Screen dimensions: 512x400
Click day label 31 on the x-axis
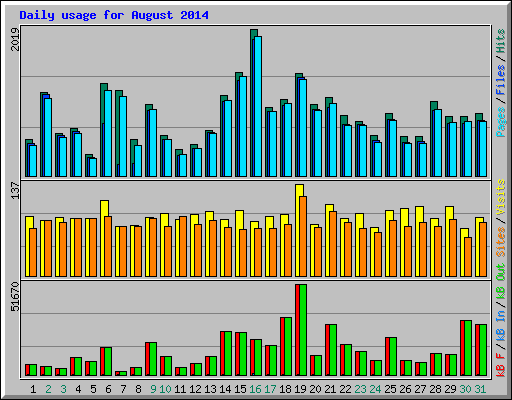click(480, 389)
